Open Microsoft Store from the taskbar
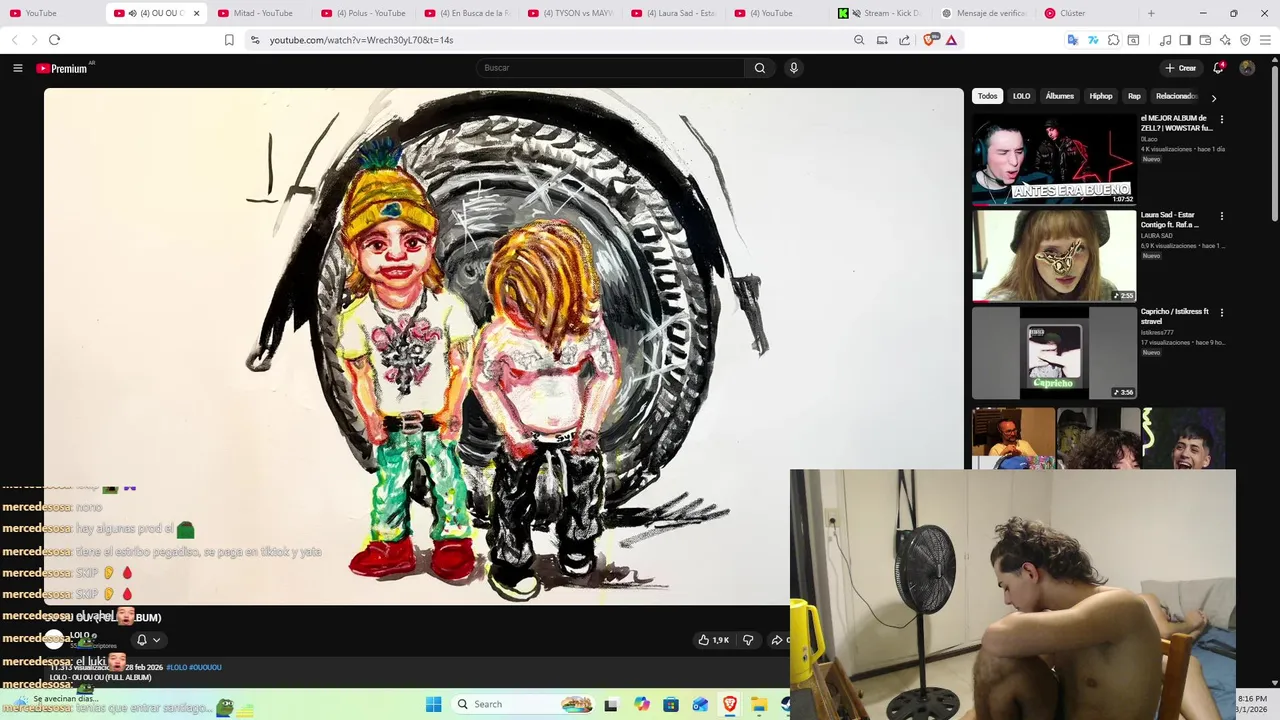1280x720 pixels. [x=671, y=704]
